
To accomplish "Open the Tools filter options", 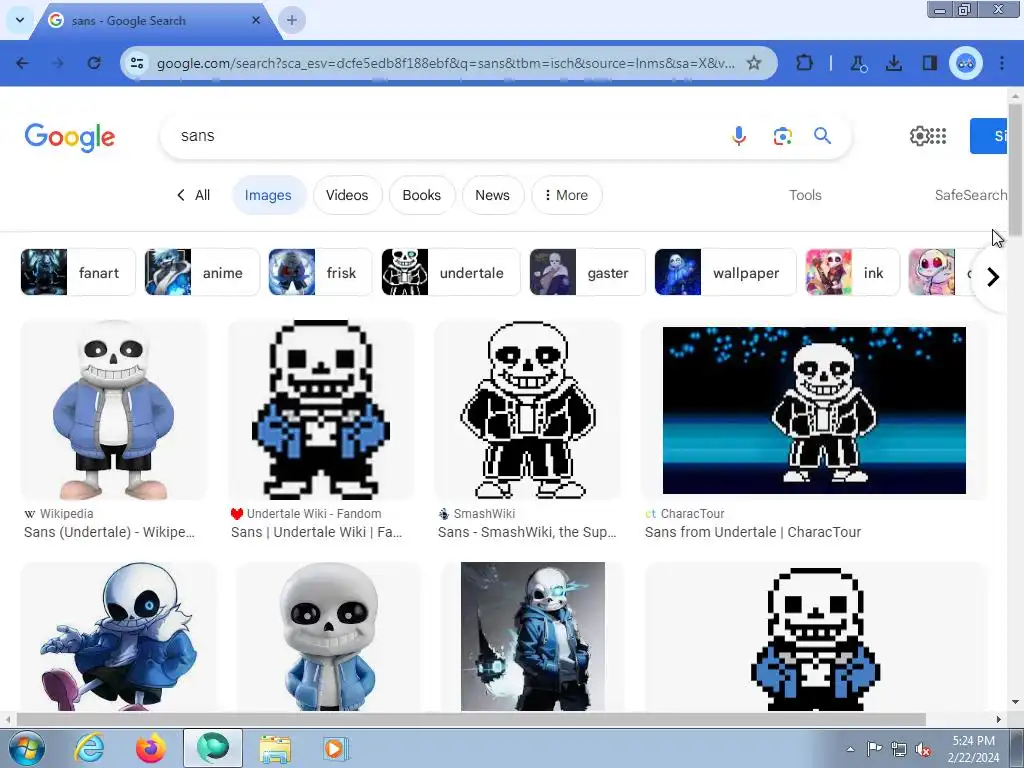I will (x=805, y=195).
